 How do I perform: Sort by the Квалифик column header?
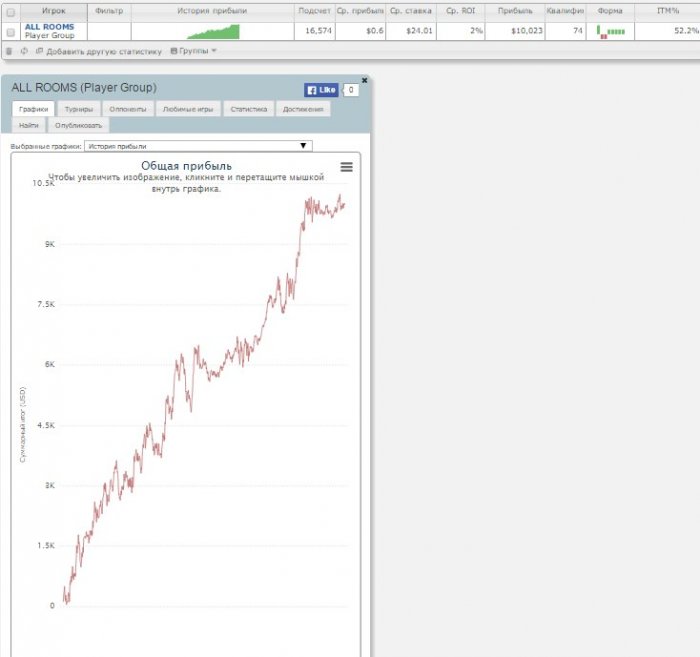(x=565, y=11)
